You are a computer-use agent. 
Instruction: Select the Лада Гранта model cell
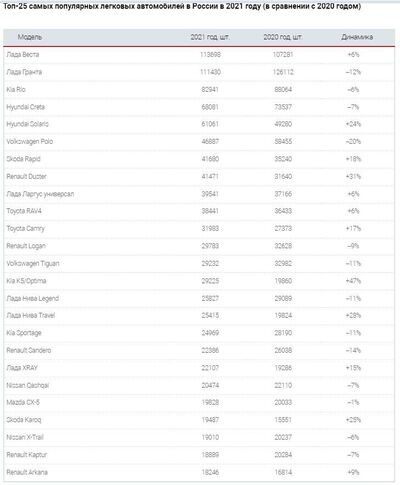(24, 72)
